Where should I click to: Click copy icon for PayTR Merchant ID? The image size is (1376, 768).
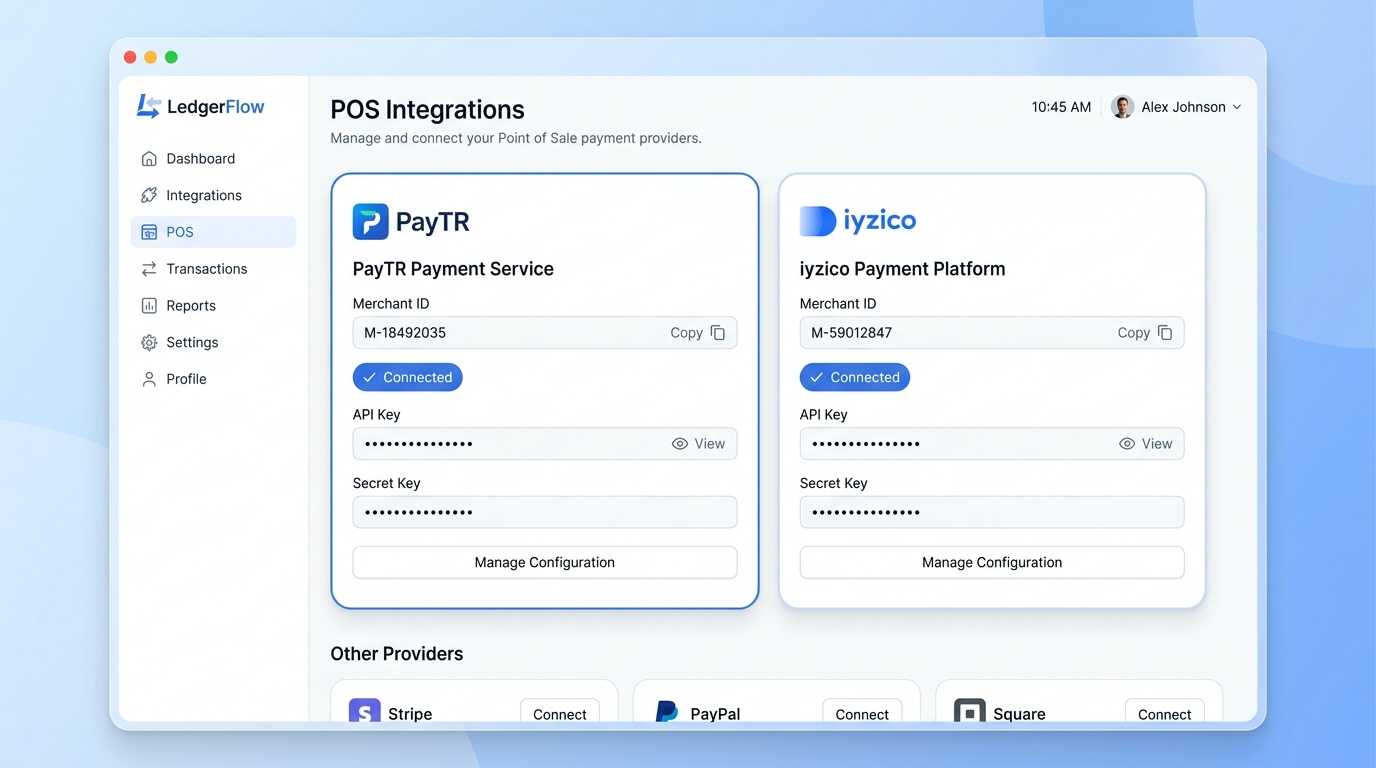[x=718, y=333]
